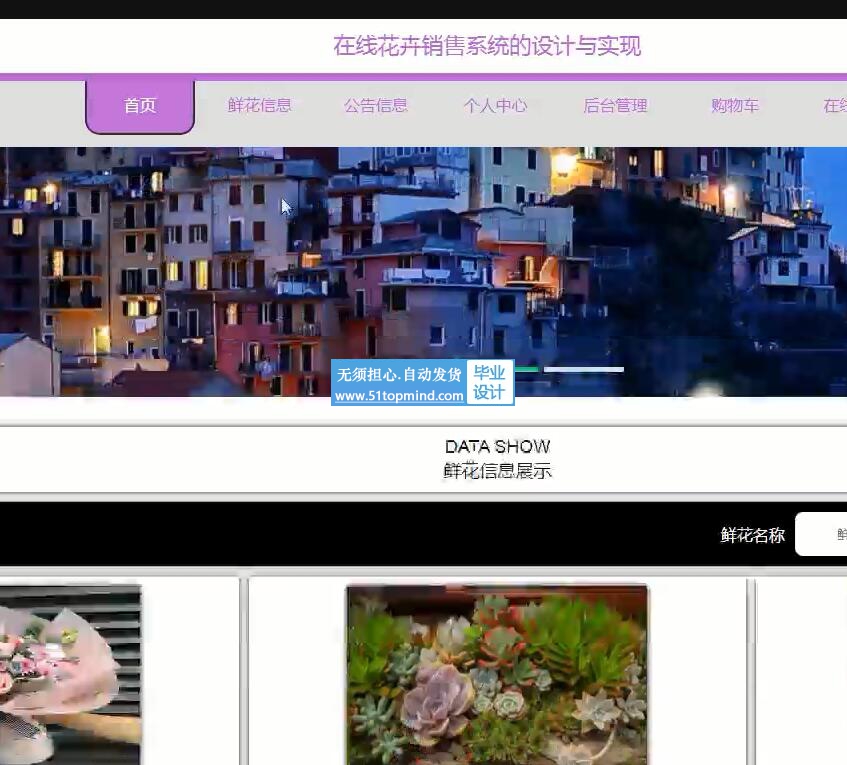Click the 鲜花信息展示 section heading

pos(497,470)
